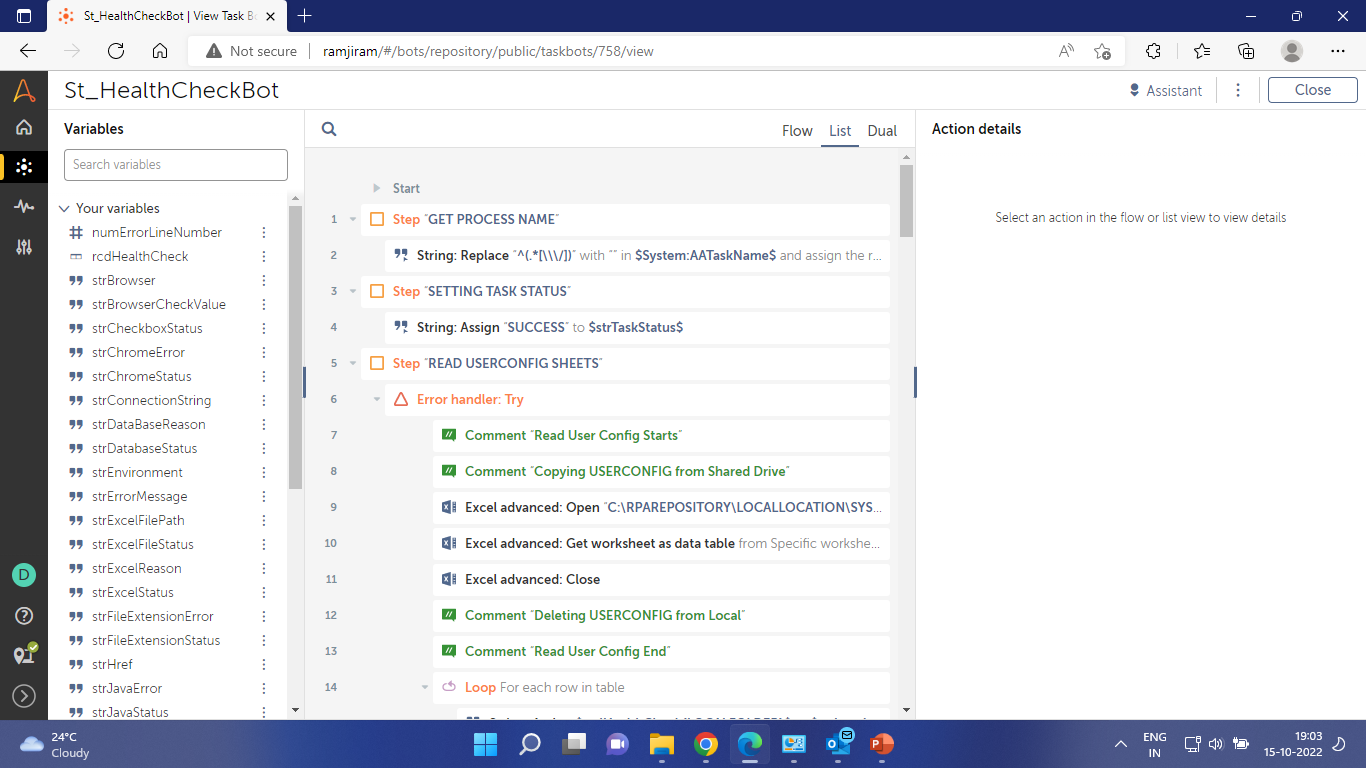
Task: Collapse the Your variables section
Action: point(64,209)
